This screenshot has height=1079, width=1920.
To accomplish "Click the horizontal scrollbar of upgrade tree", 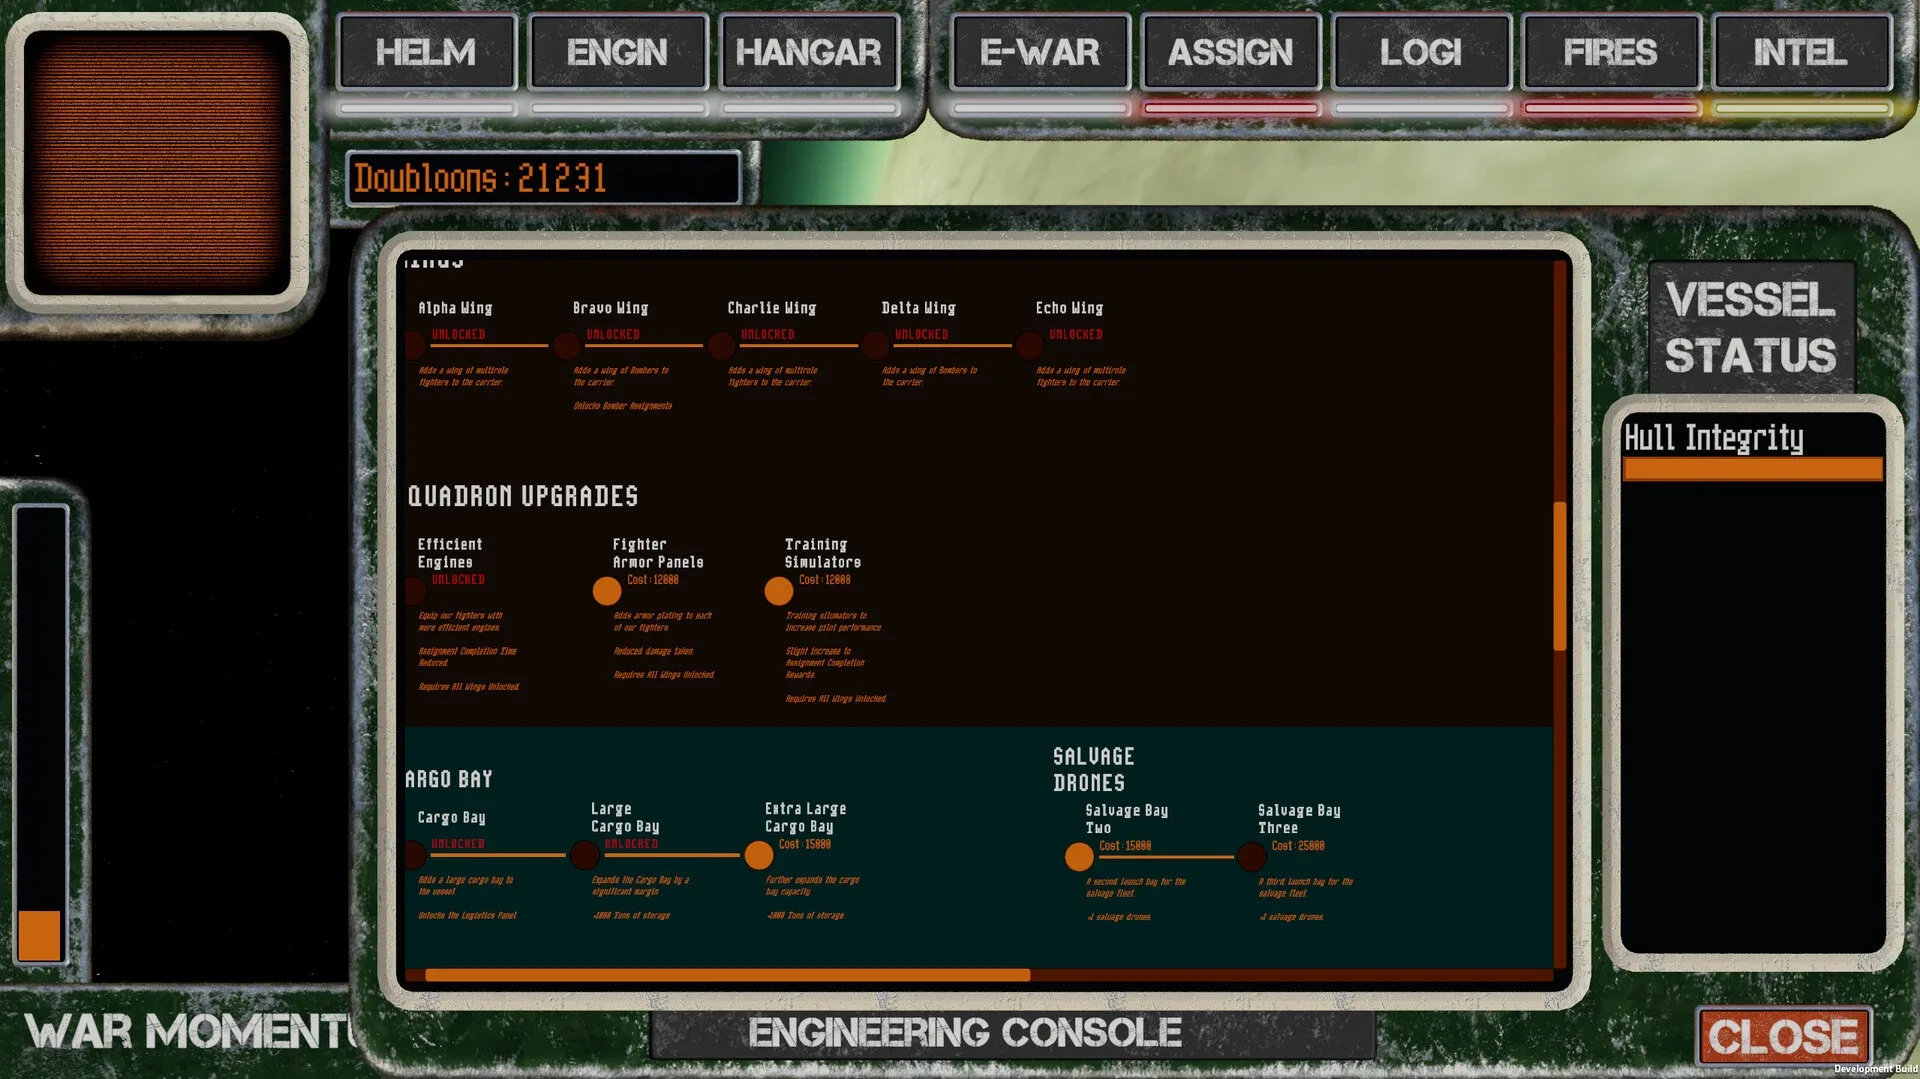I will point(727,975).
